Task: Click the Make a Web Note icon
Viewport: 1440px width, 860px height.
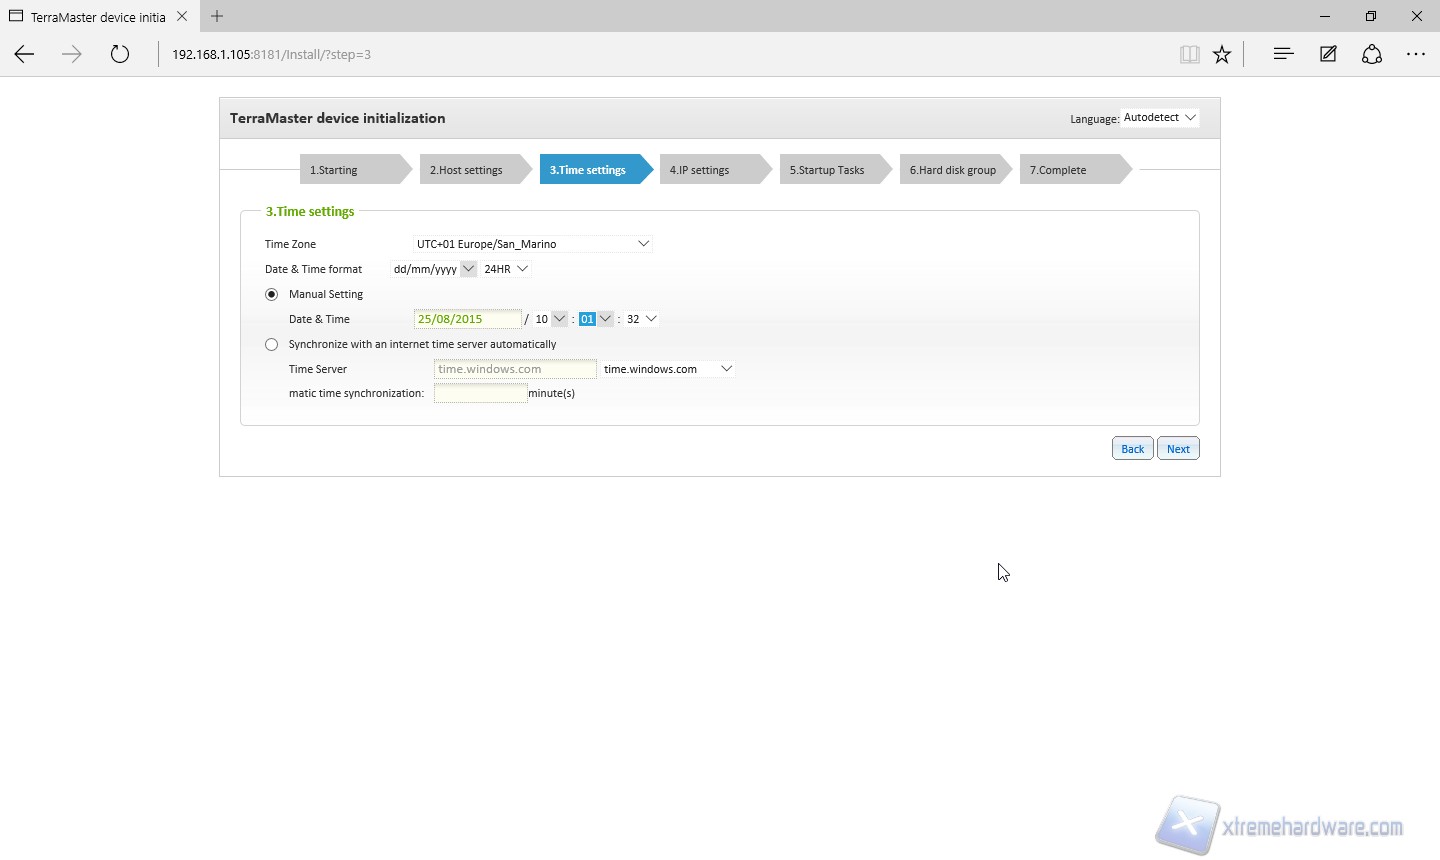Action: [x=1328, y=55]
